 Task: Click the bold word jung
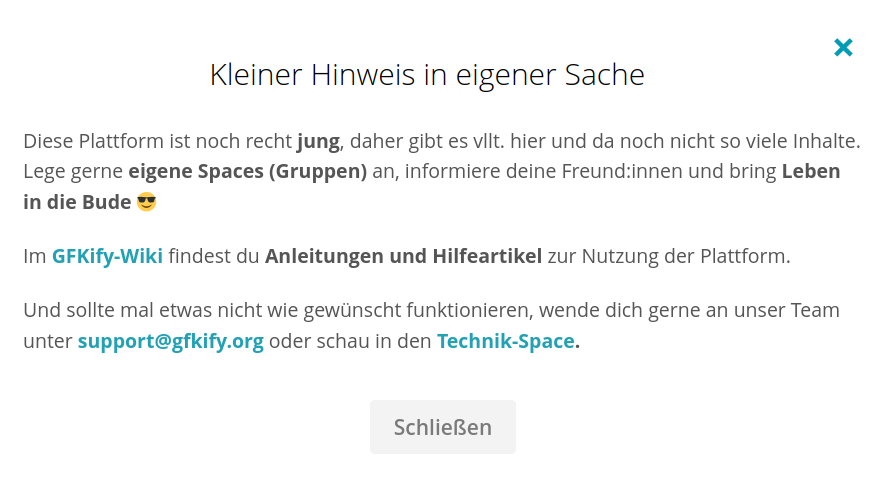point(319,141)
